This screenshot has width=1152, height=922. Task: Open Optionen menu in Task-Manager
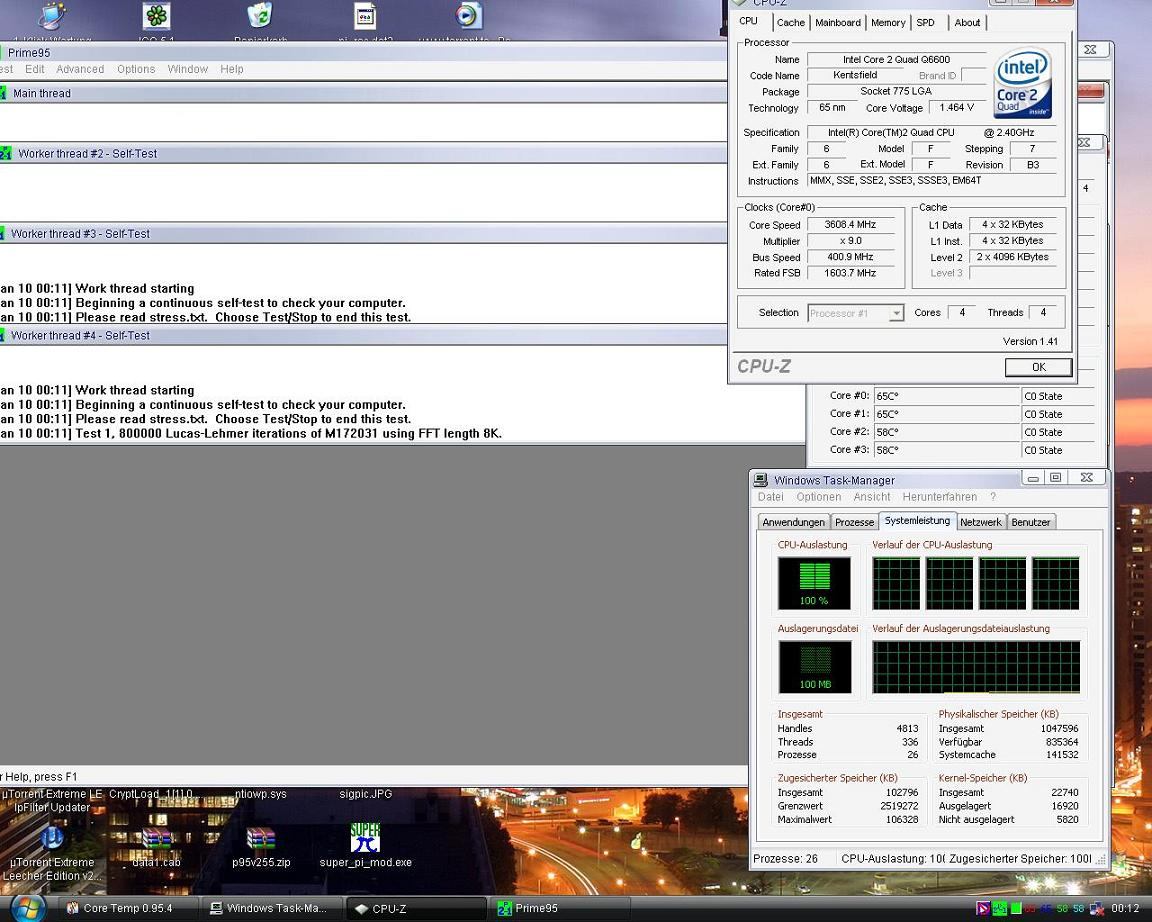[818, 497]
